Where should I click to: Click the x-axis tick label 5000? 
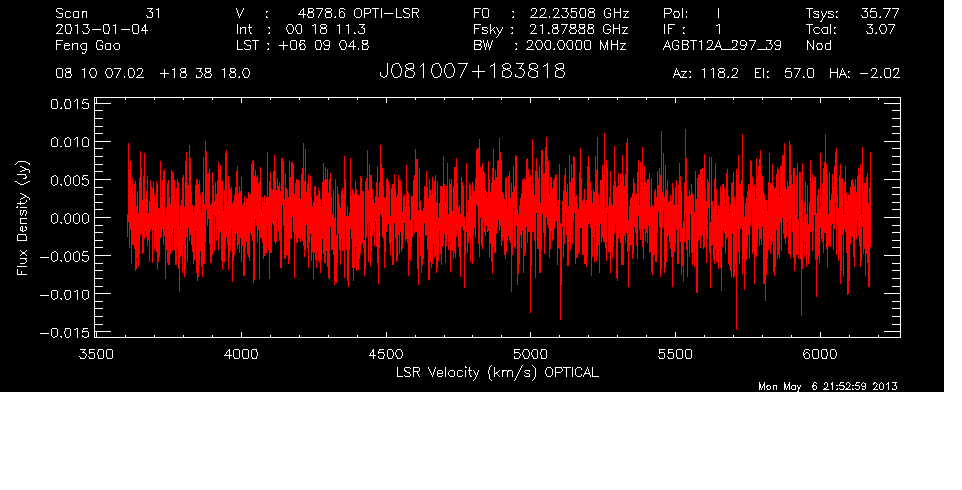point(531,354)
